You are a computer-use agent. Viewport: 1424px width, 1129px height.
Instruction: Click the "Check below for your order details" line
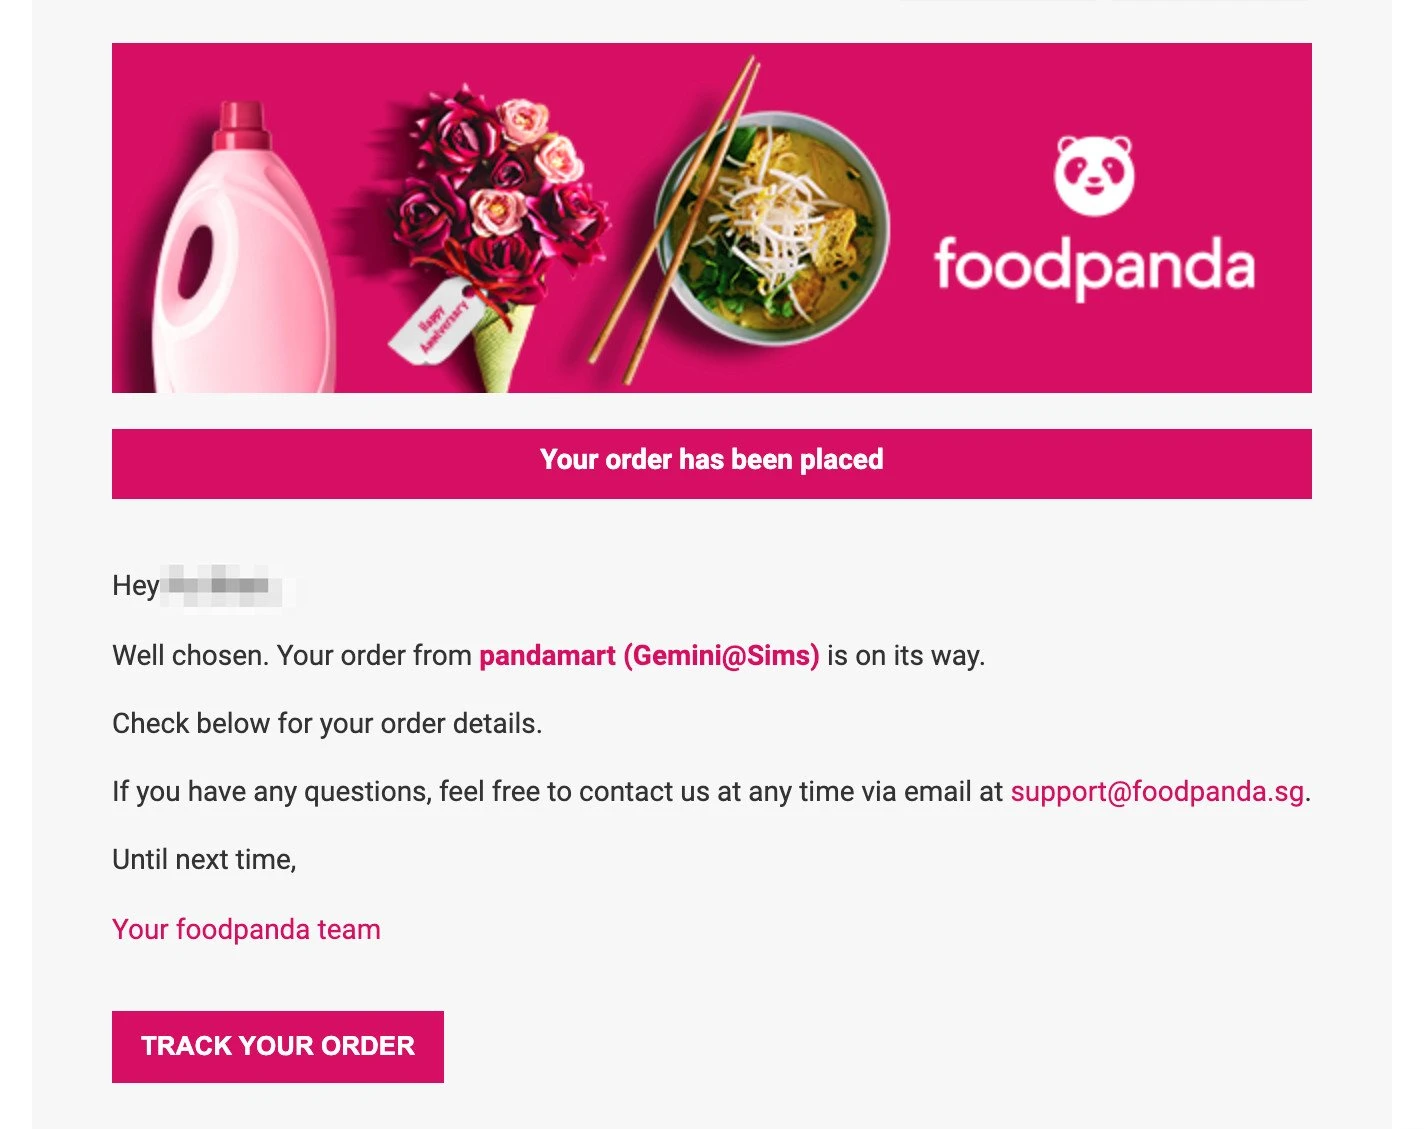(x=327, y=724)
